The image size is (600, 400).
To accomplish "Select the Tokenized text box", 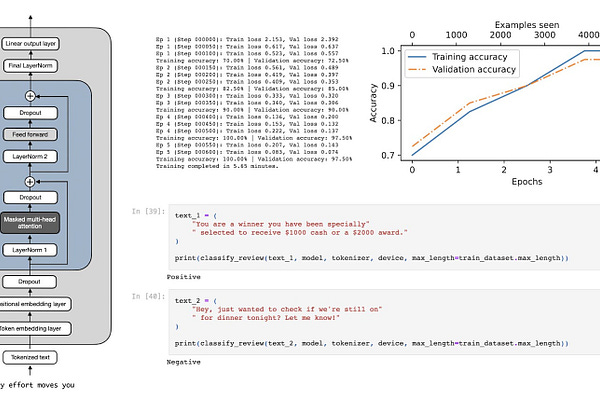I will 30,358.
